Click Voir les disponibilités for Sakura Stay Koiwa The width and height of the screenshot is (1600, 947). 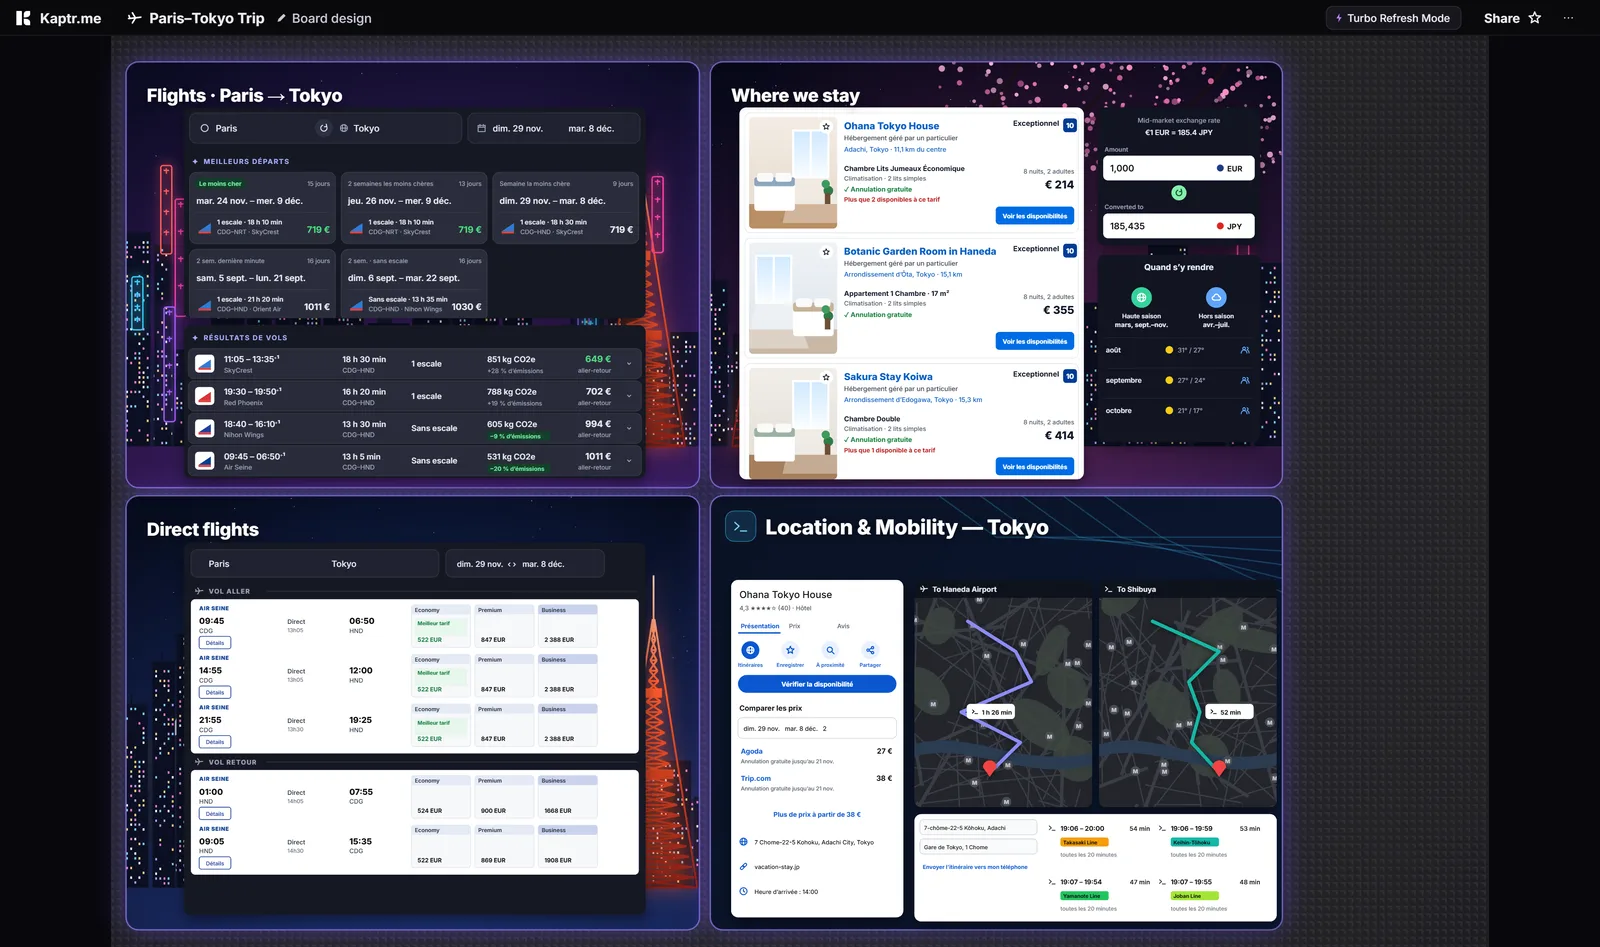coord(1035,466)
